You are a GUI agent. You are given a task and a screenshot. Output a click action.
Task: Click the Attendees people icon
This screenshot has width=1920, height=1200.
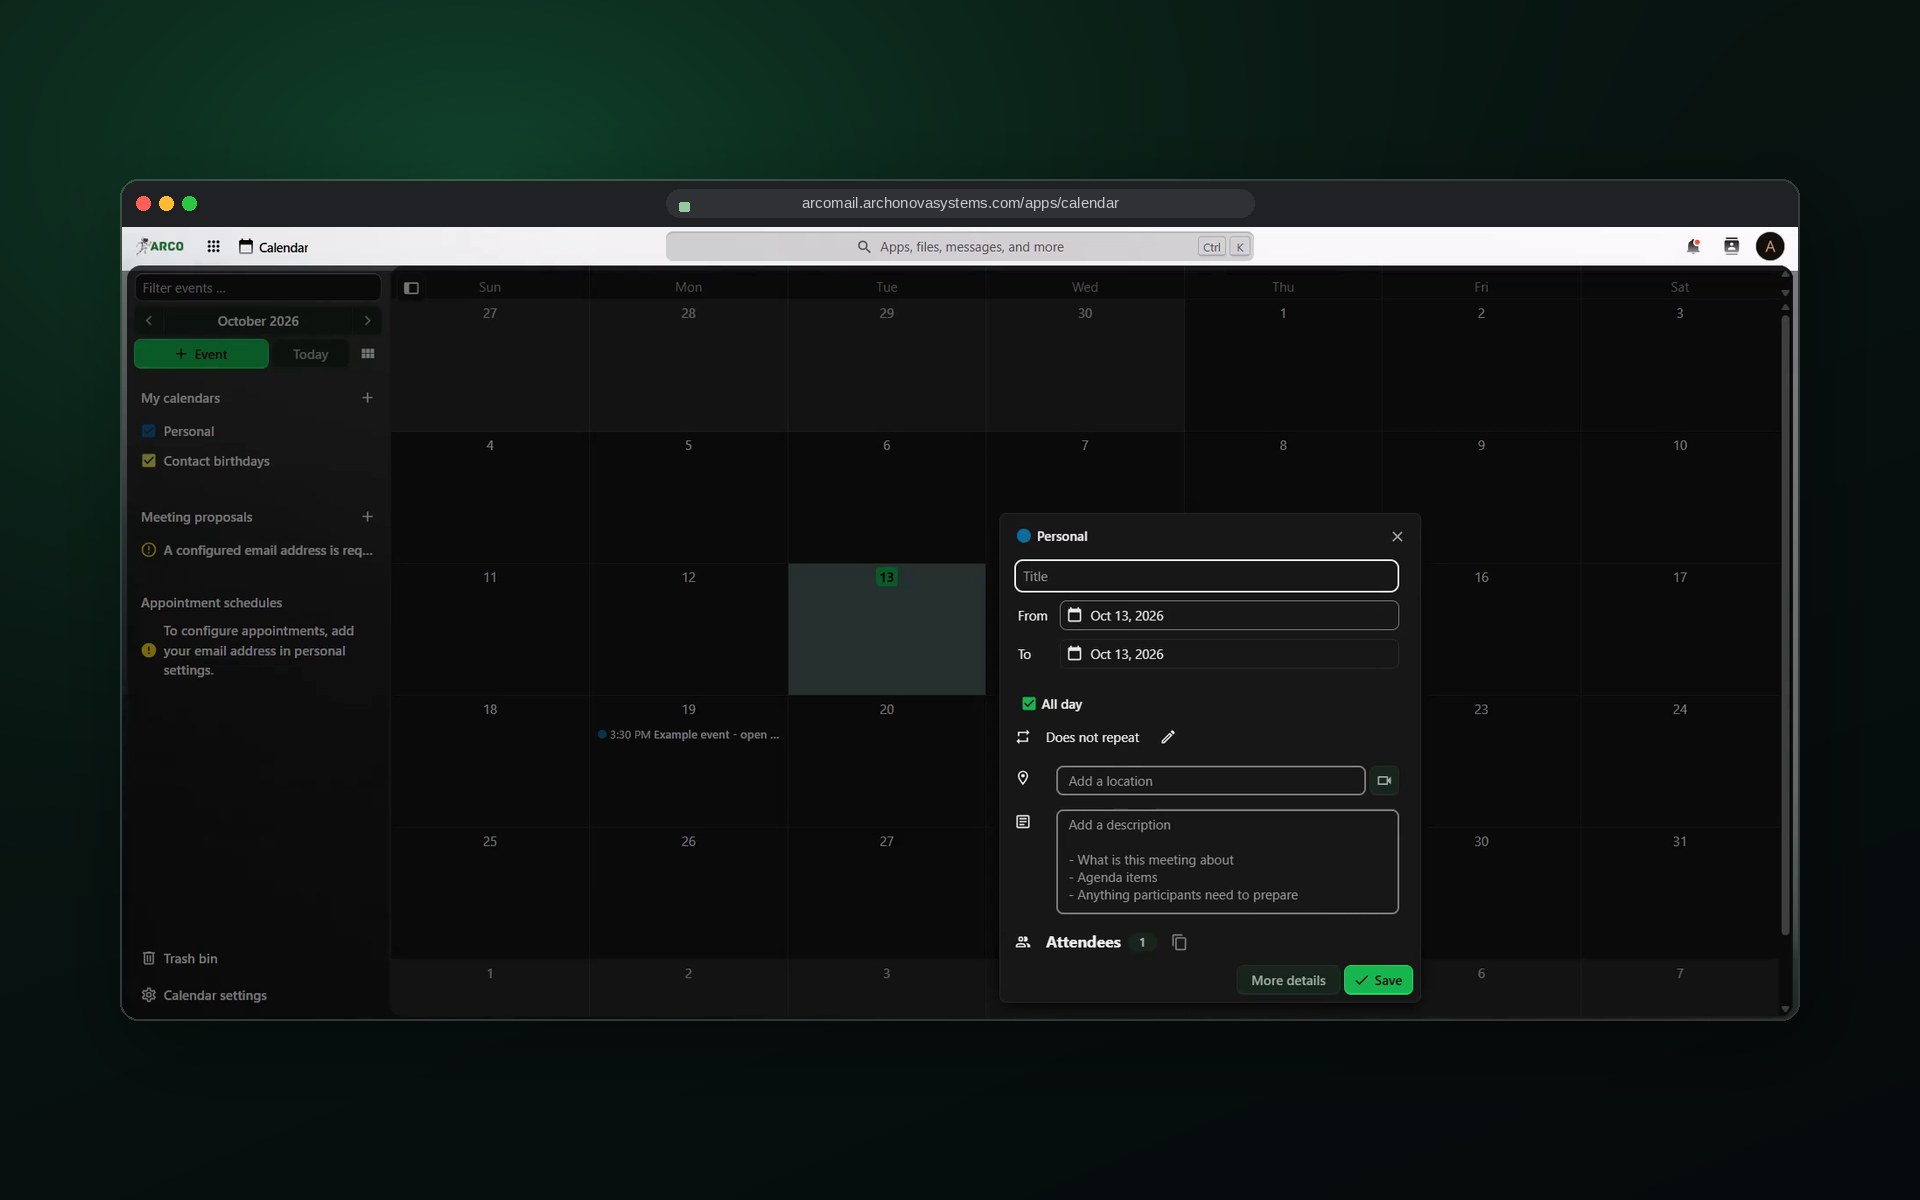[x=1023, y=943]
